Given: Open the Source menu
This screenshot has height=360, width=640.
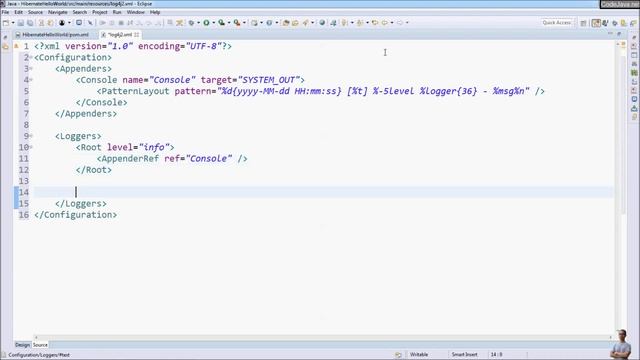Looking at the screenshot, I should coord(35,12).
